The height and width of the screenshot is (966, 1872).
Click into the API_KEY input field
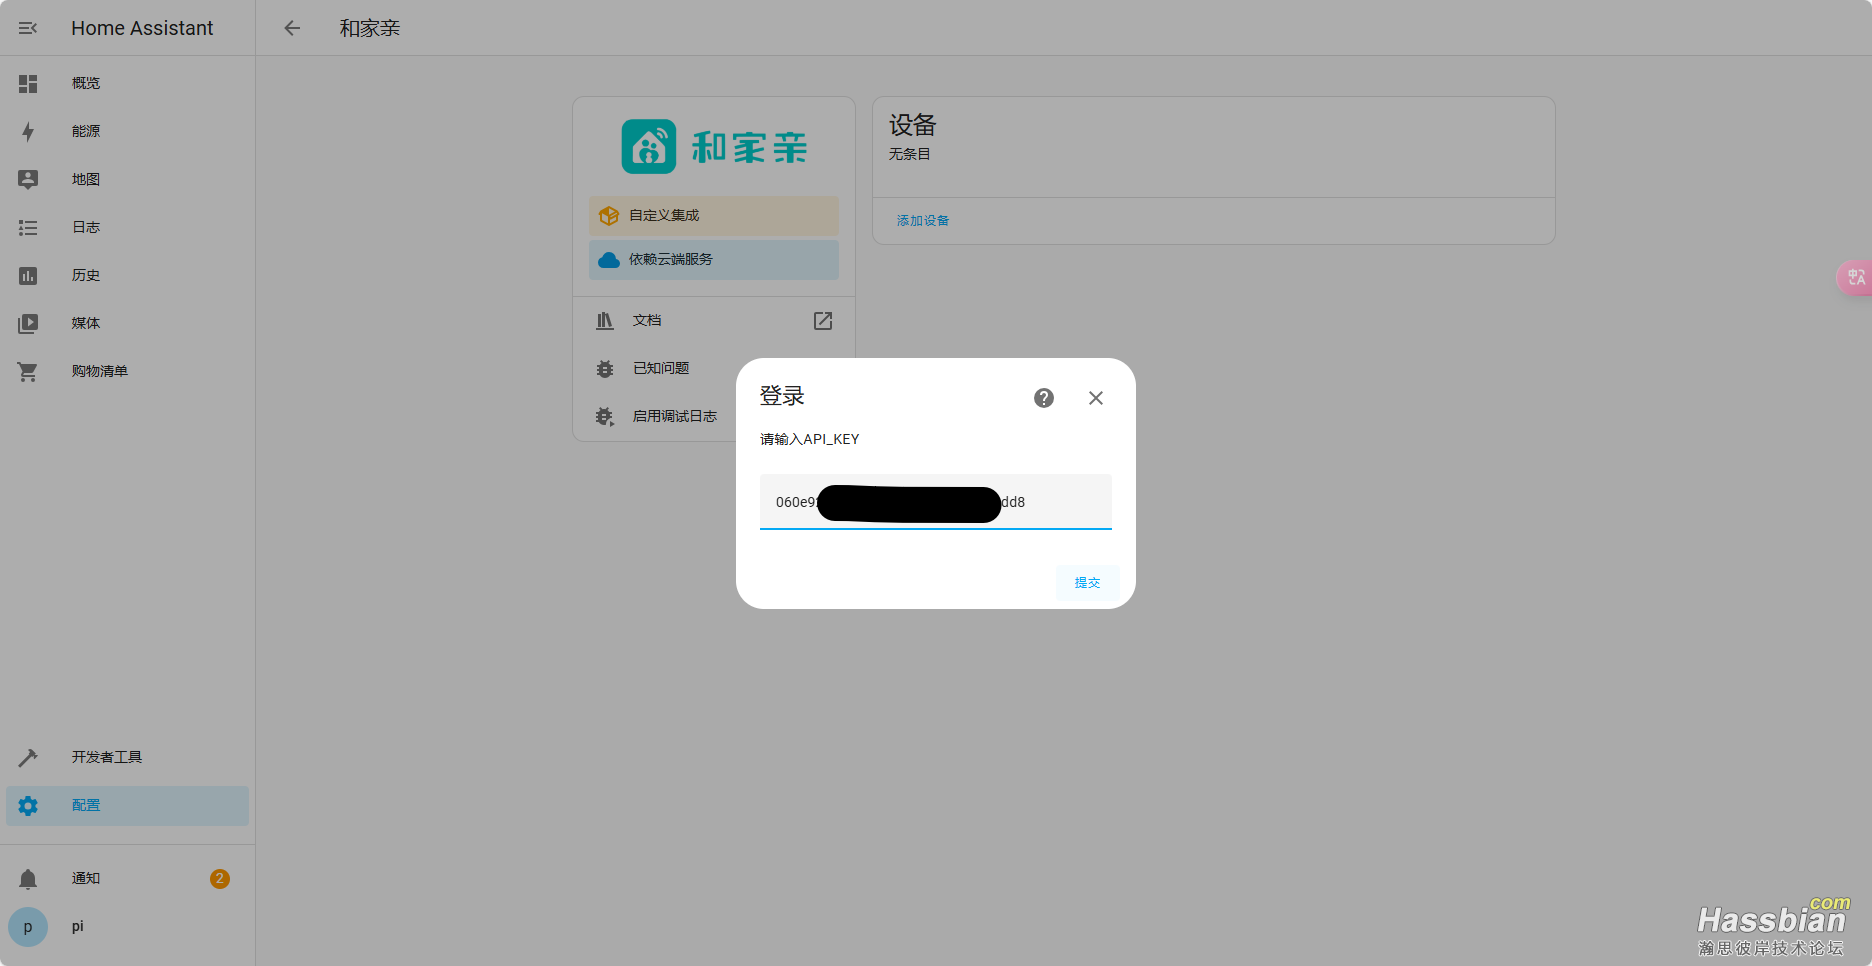[x=936, y=502]
